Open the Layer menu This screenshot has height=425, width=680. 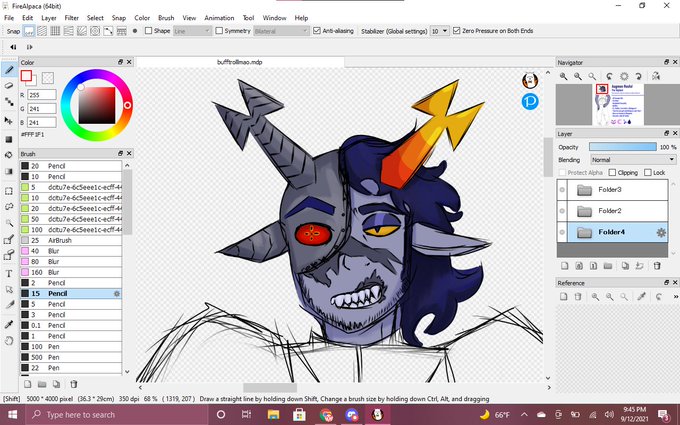tap(49, 18)
